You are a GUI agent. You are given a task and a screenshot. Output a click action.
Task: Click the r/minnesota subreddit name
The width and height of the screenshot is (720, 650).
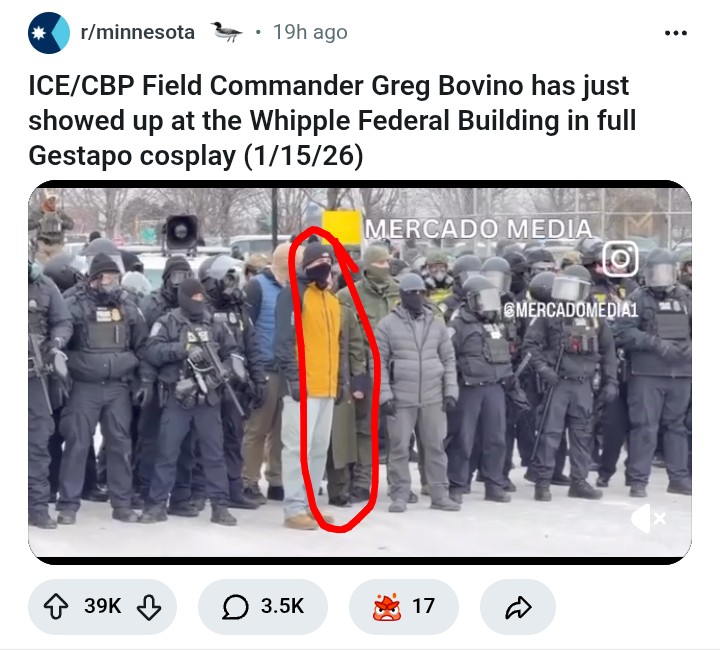(137, 33)
